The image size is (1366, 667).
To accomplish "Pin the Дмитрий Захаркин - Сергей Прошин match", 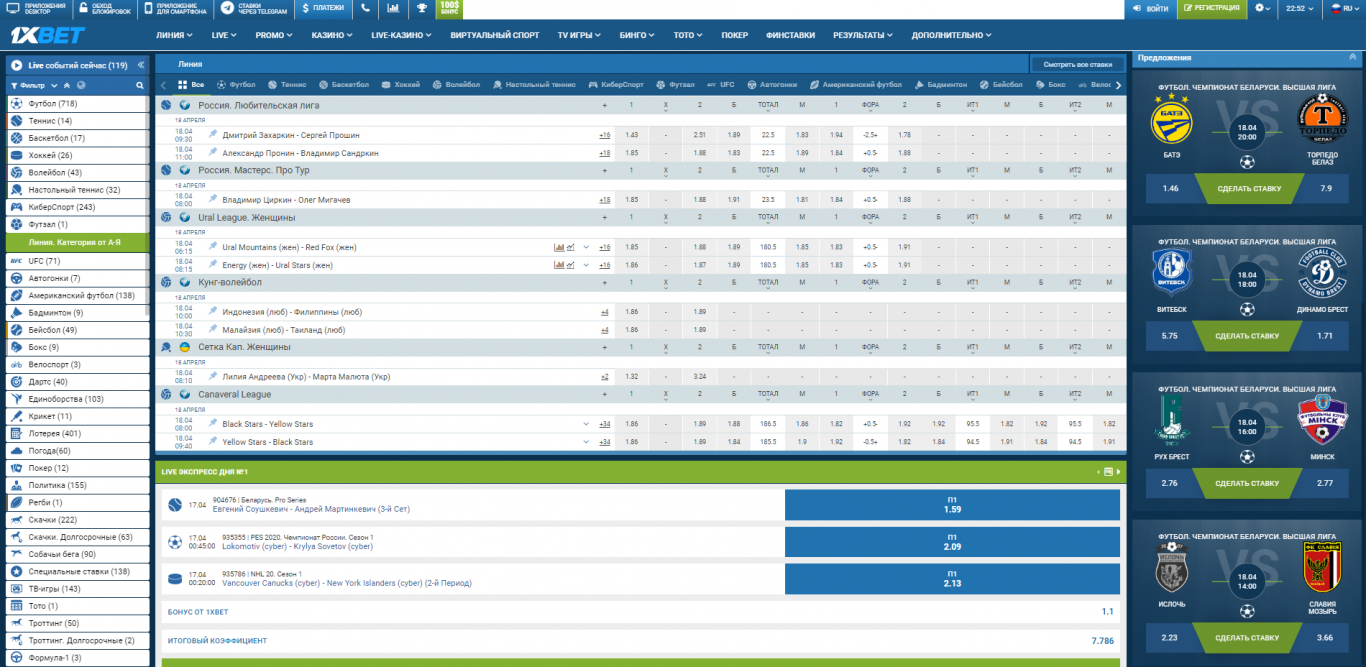I will pyautogui.click(x=212, y=135).
